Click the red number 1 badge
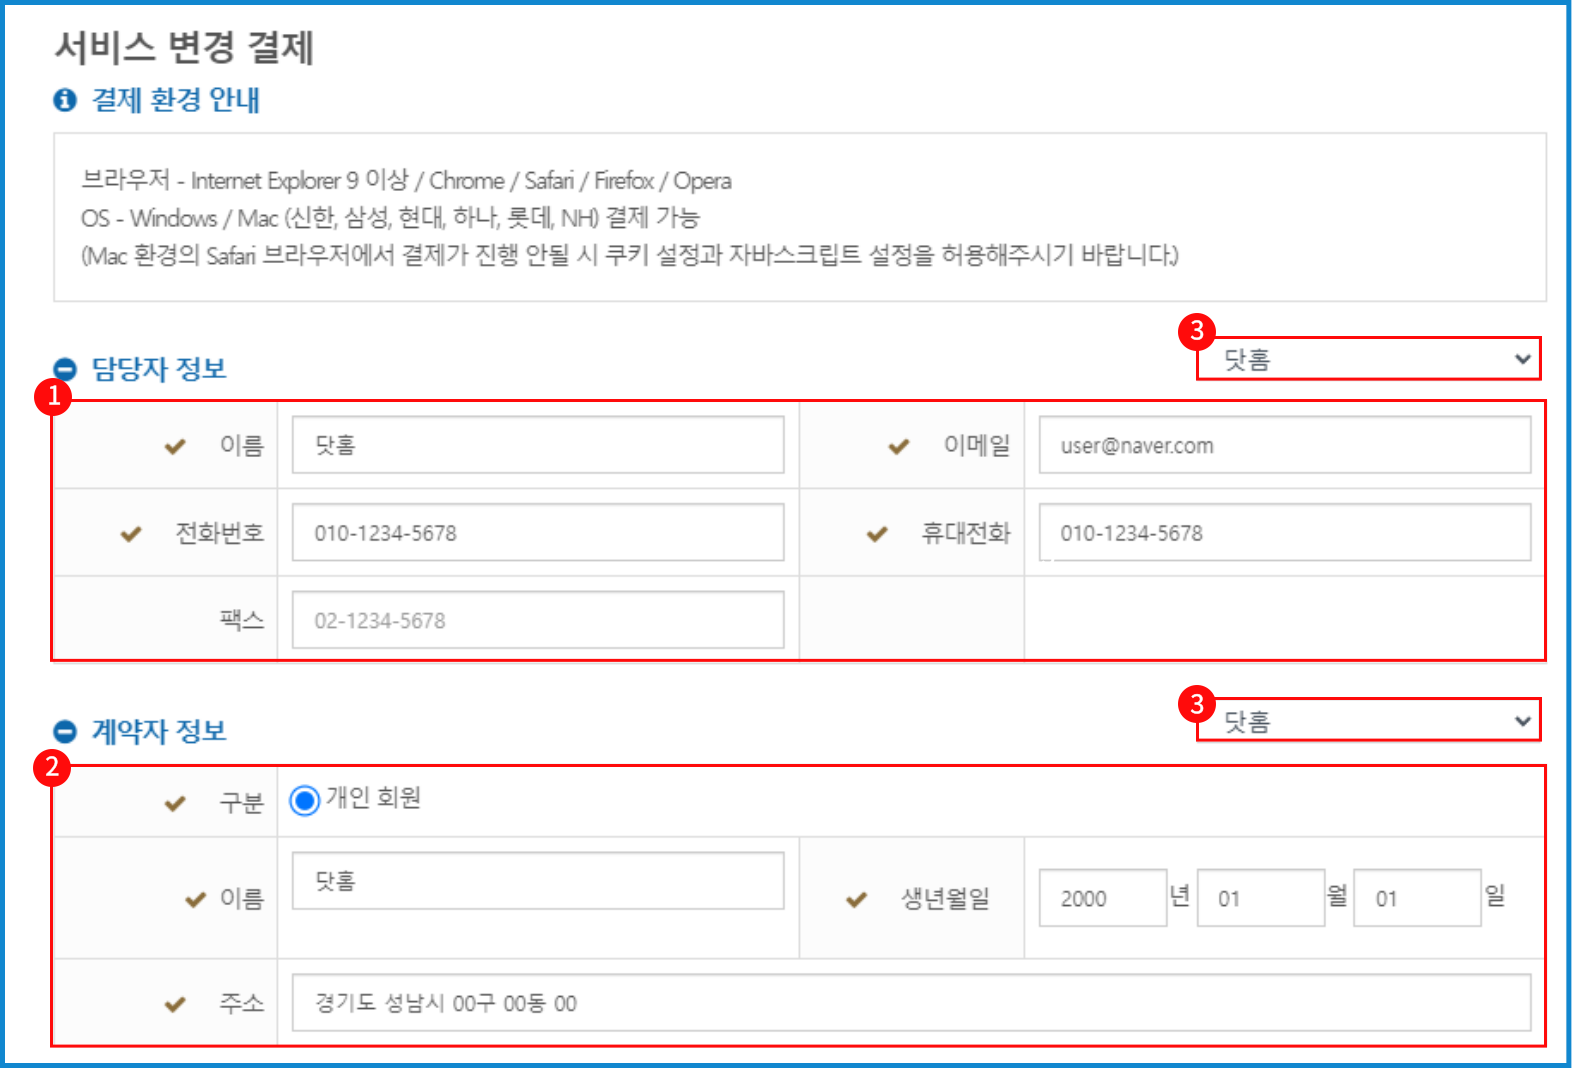Viewport: 1573px width, 1068px height. [53, 396]
